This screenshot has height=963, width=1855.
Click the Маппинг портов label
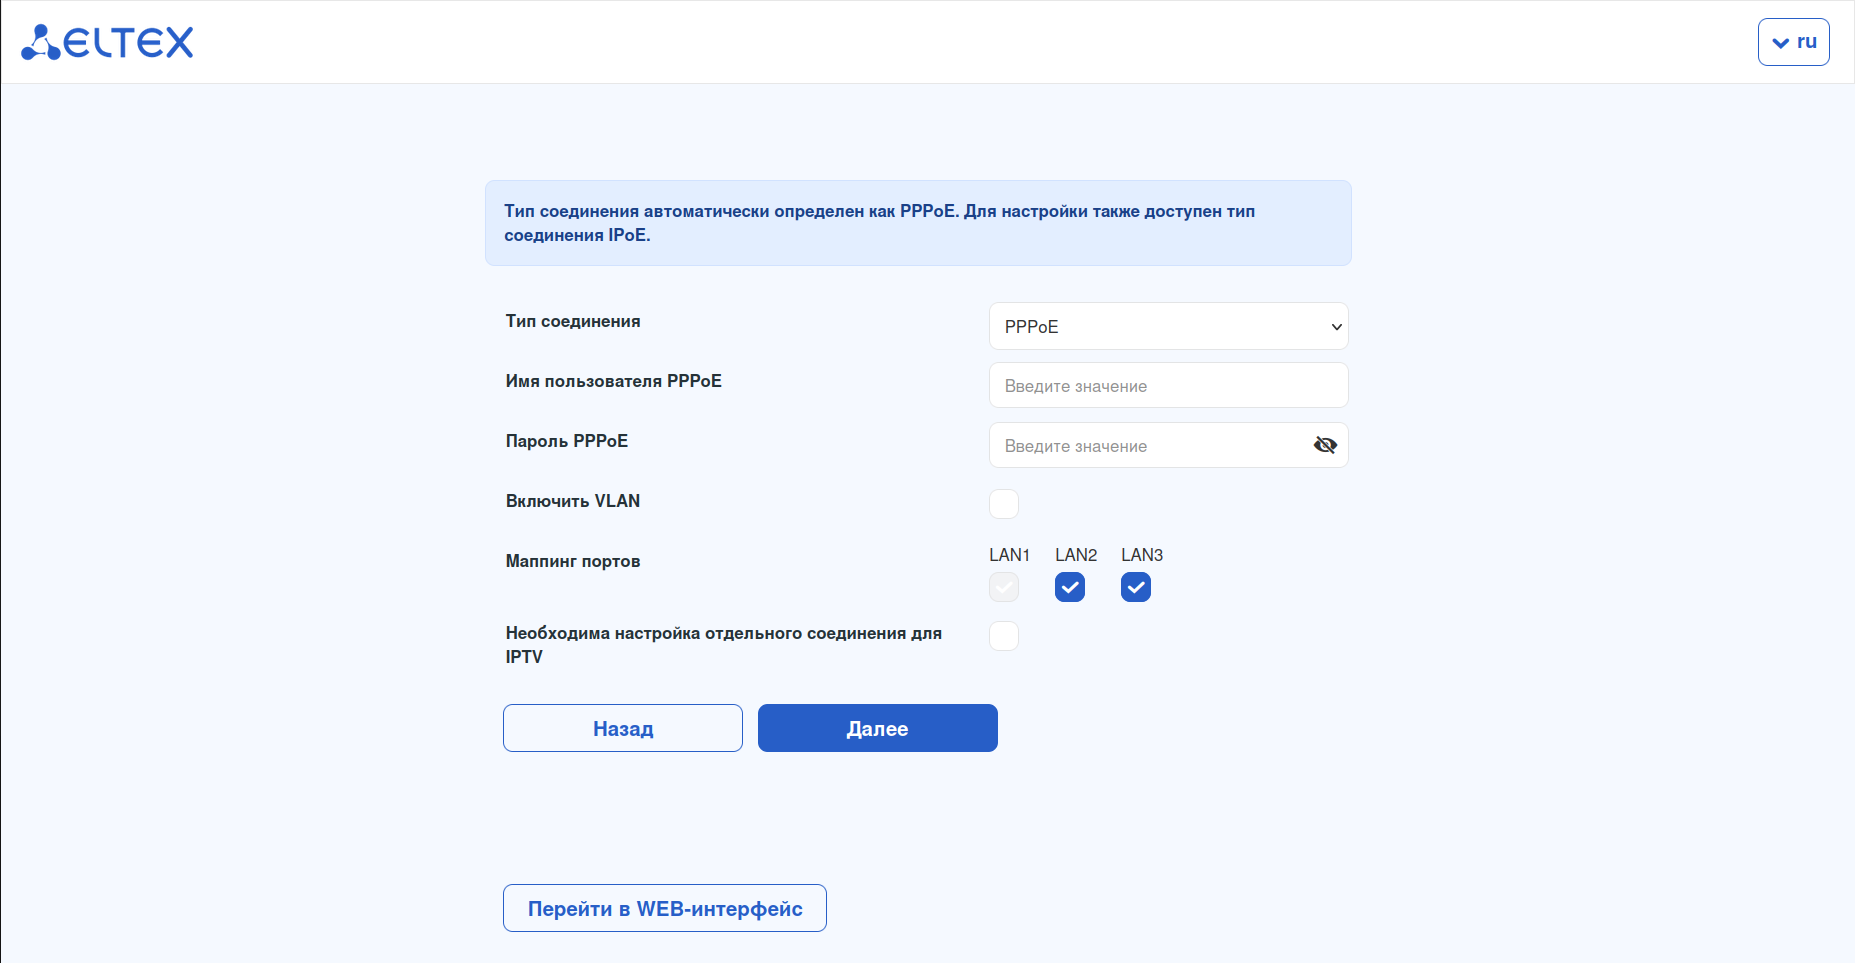coord(573,561)
